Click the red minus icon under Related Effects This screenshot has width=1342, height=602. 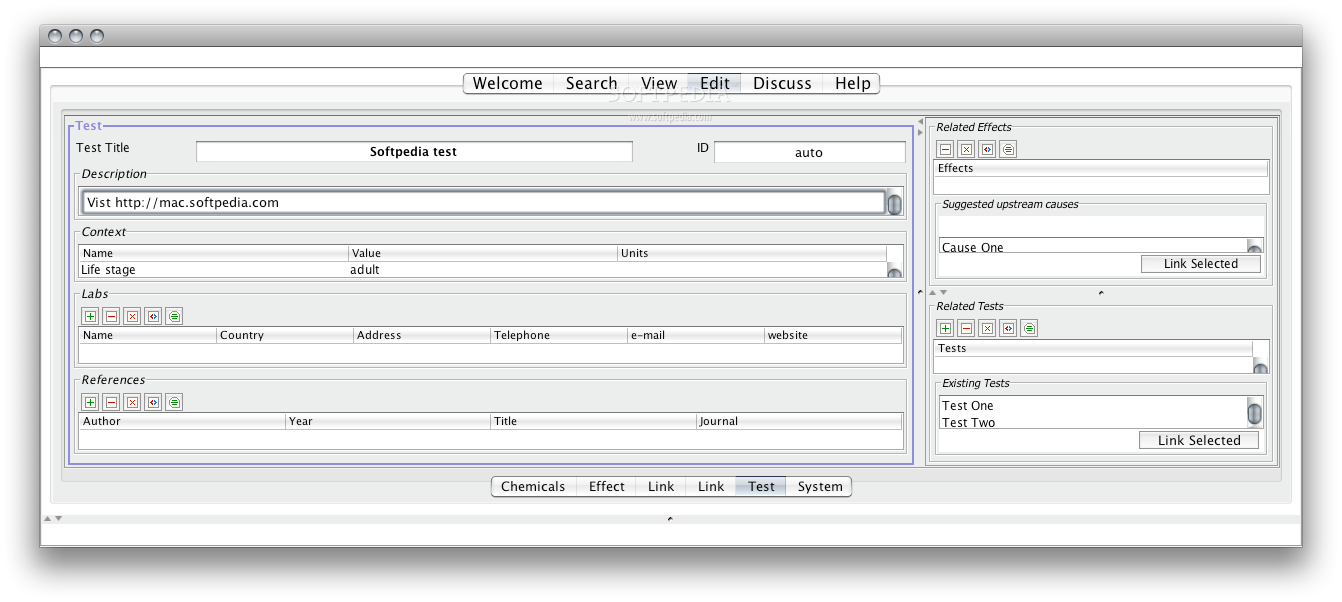[x=945, y=149]
